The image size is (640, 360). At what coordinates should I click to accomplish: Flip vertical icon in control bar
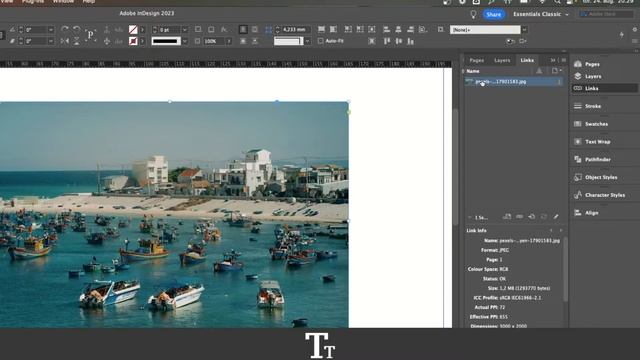tap(76, 41)
